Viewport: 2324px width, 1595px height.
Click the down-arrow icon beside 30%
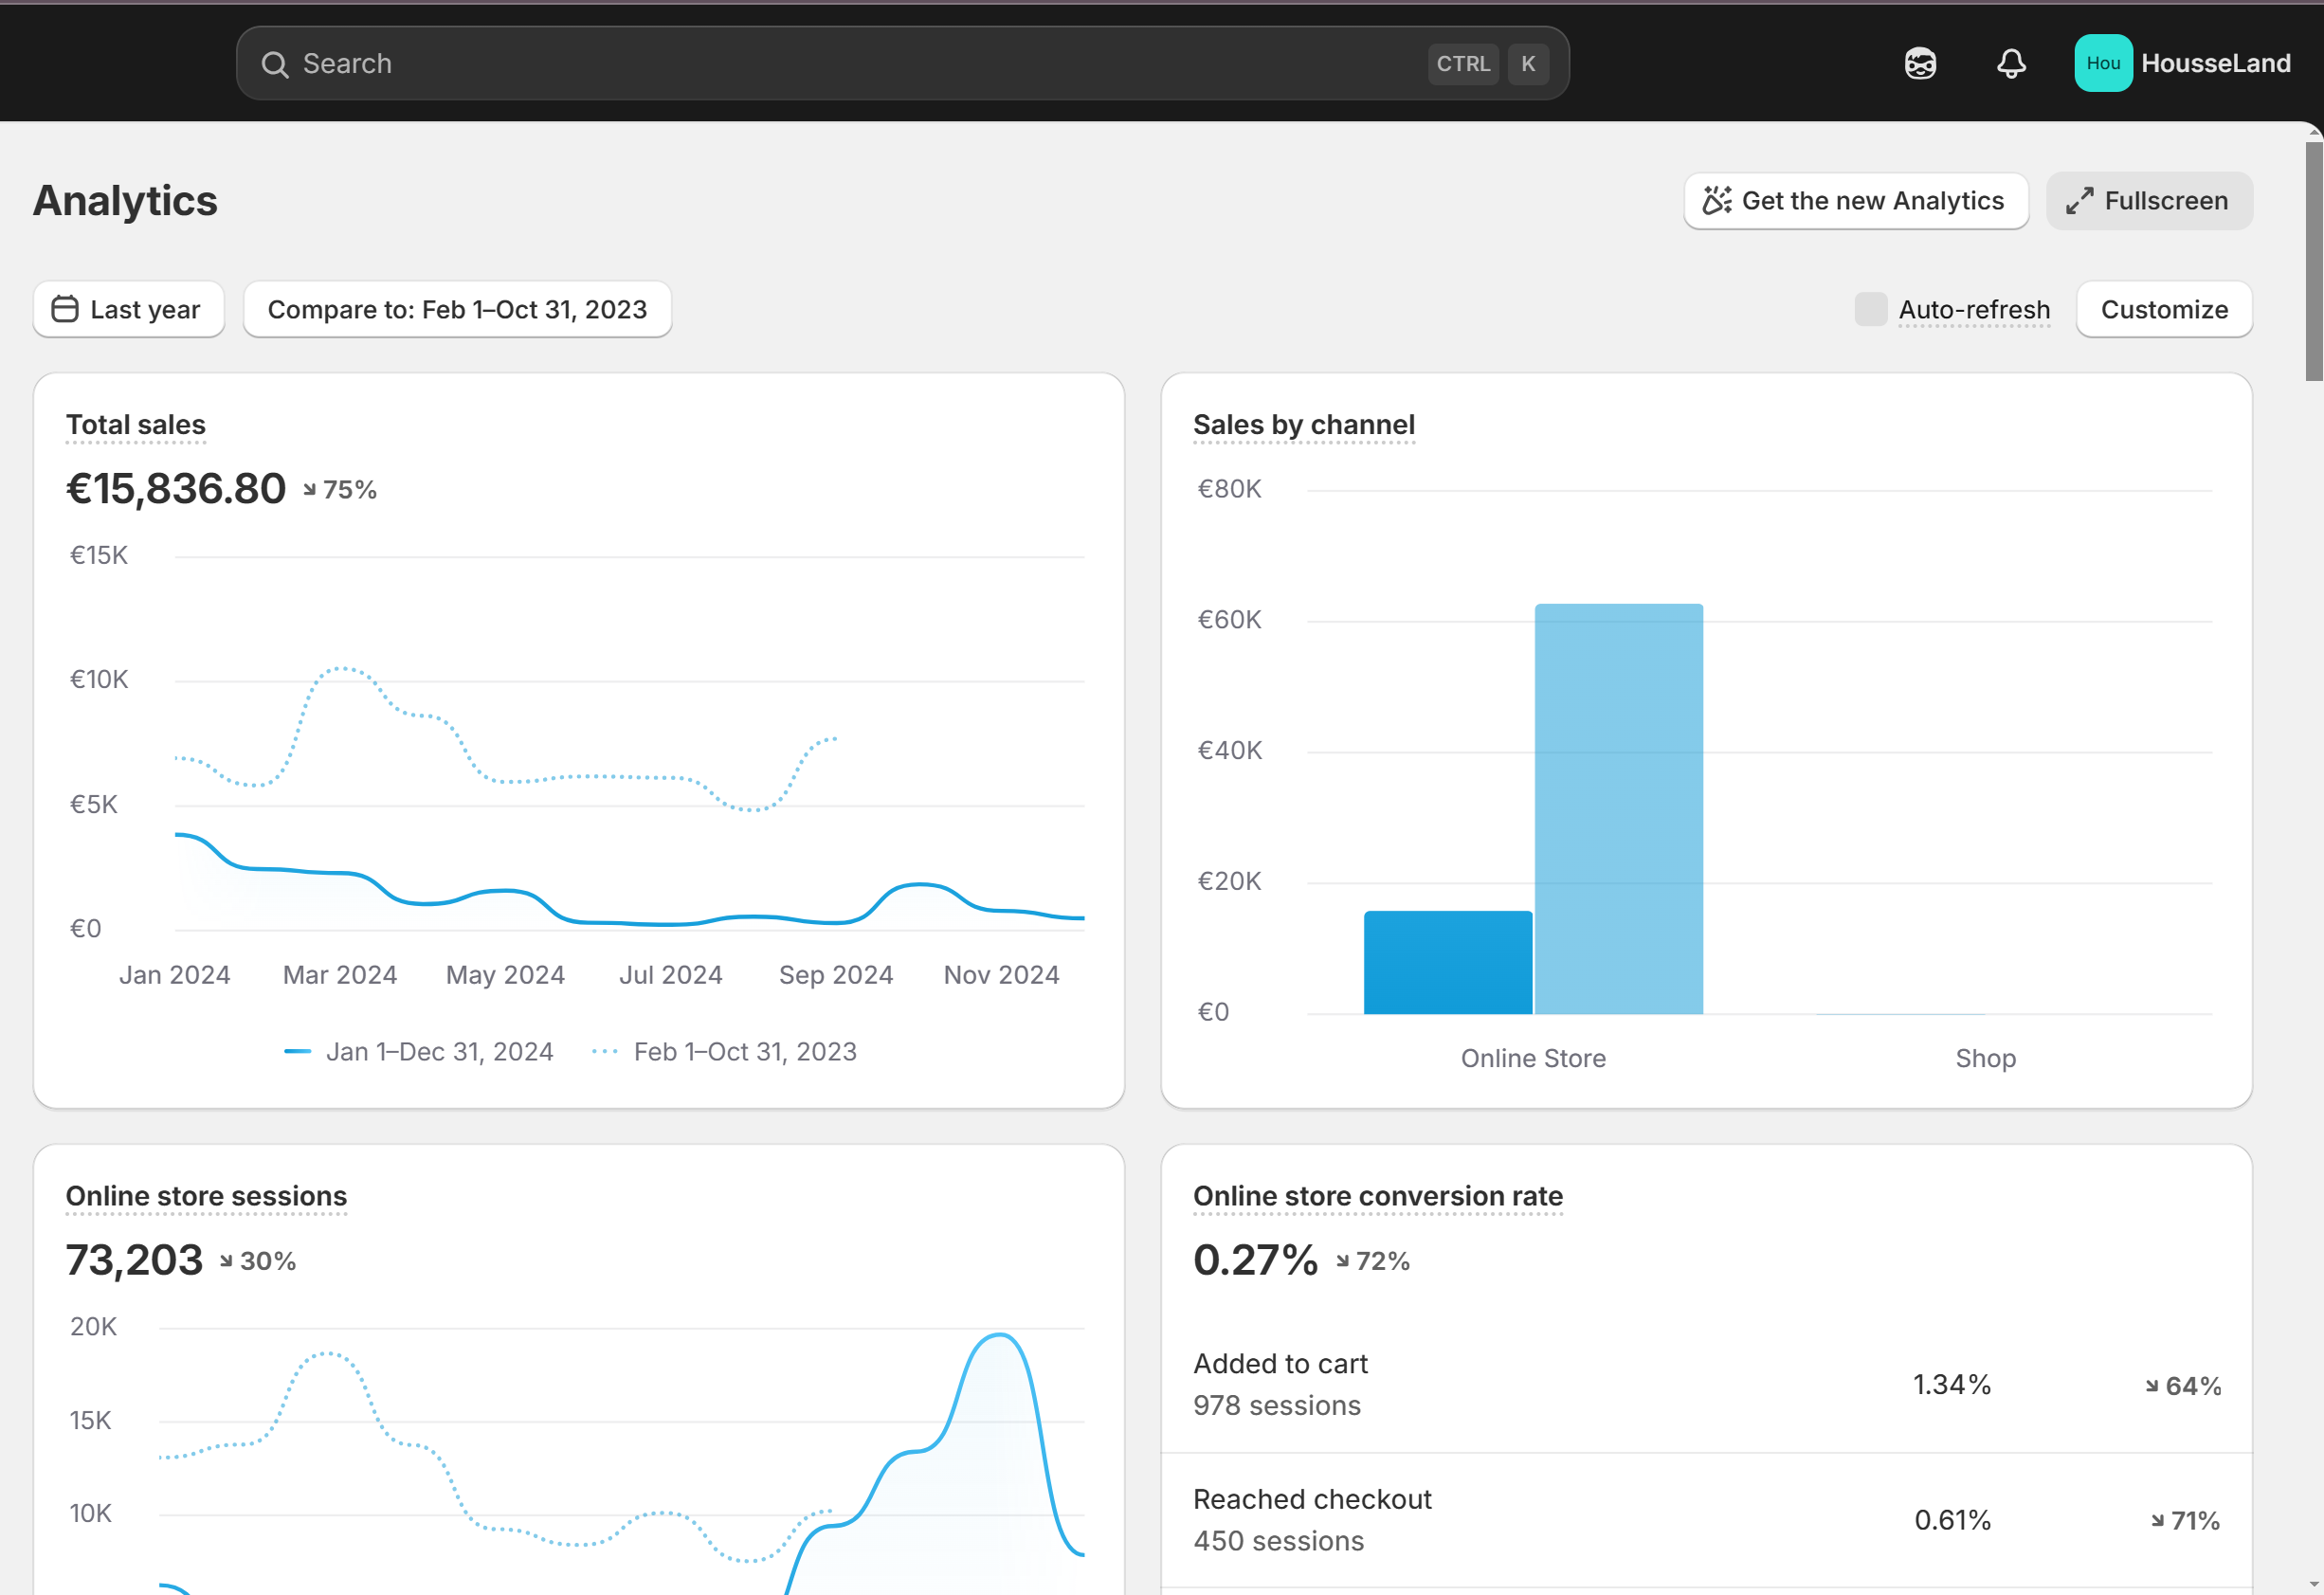(x=227, y=1261)
